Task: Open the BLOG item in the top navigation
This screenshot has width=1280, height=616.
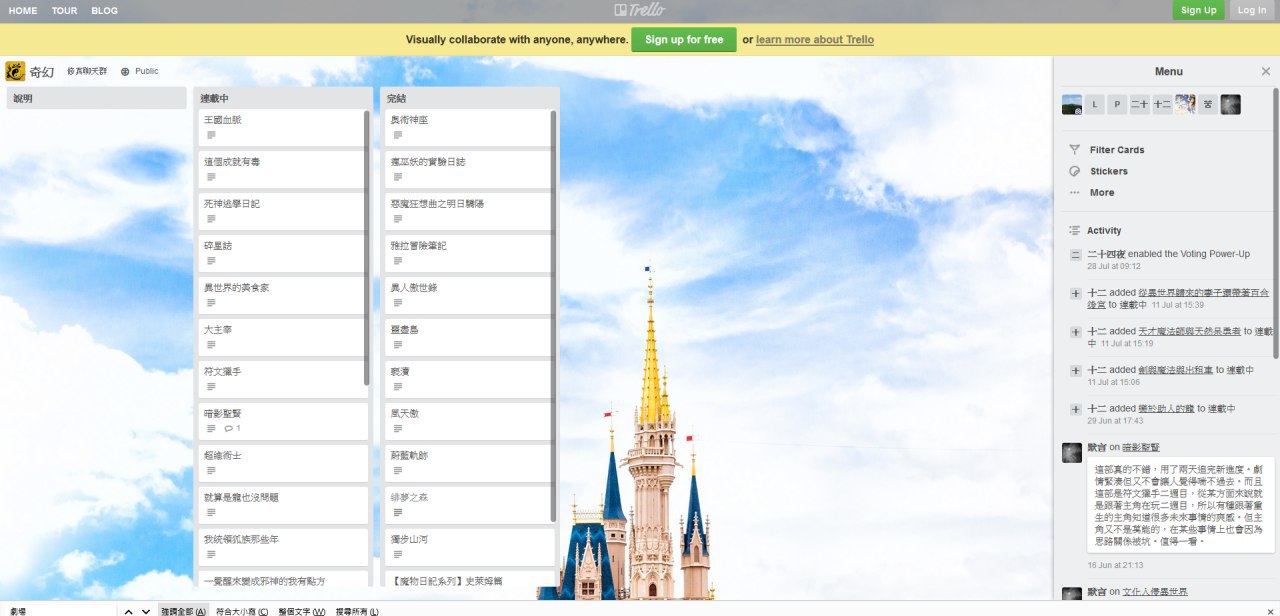Action: 104,11
